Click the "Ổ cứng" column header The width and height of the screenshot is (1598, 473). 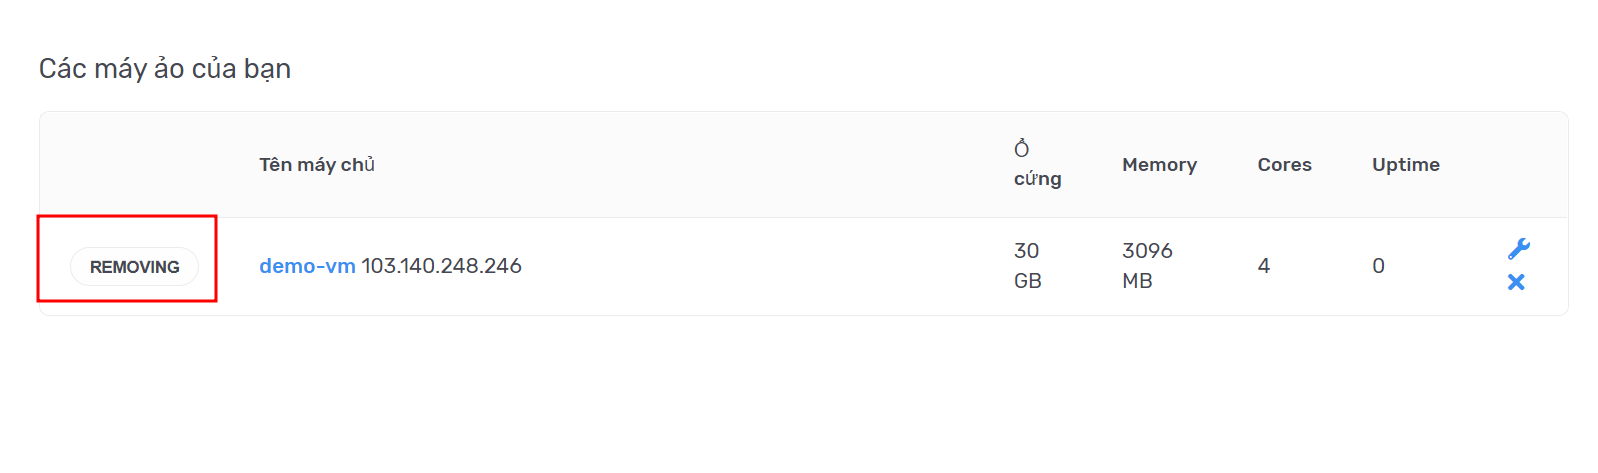pyautogui.click(x=1037, y=164)
